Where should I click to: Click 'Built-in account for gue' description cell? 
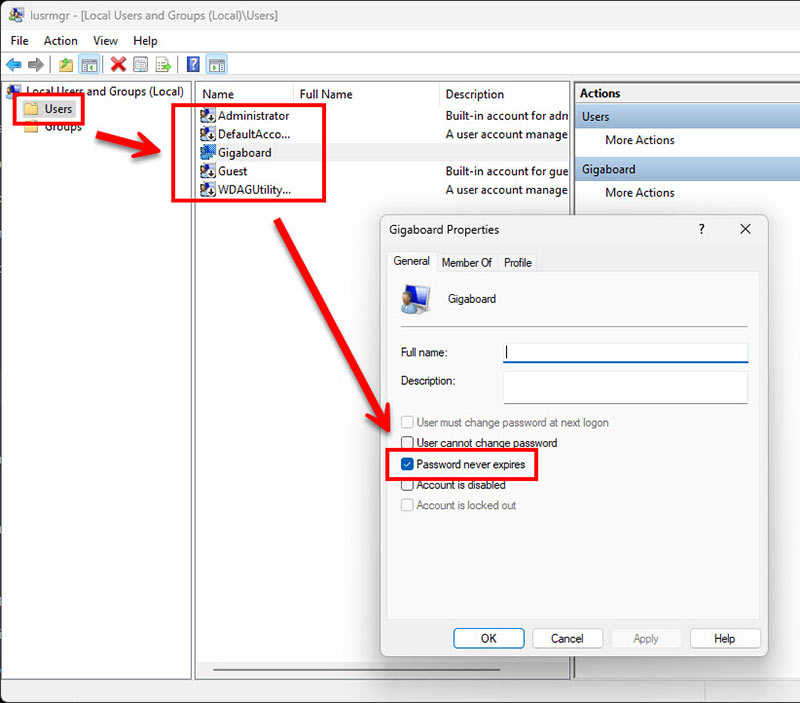coord(507,171)
